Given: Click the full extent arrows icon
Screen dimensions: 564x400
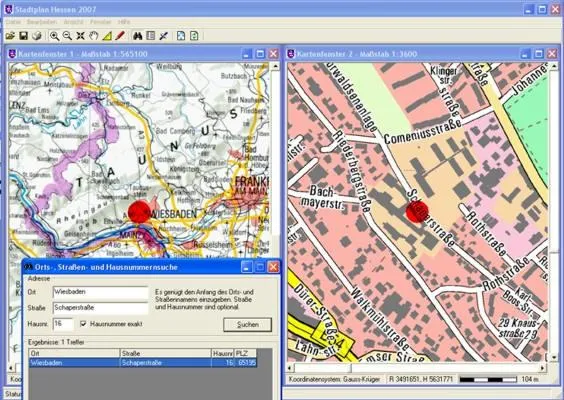Looking at the screenshot, I should point(81,36).
